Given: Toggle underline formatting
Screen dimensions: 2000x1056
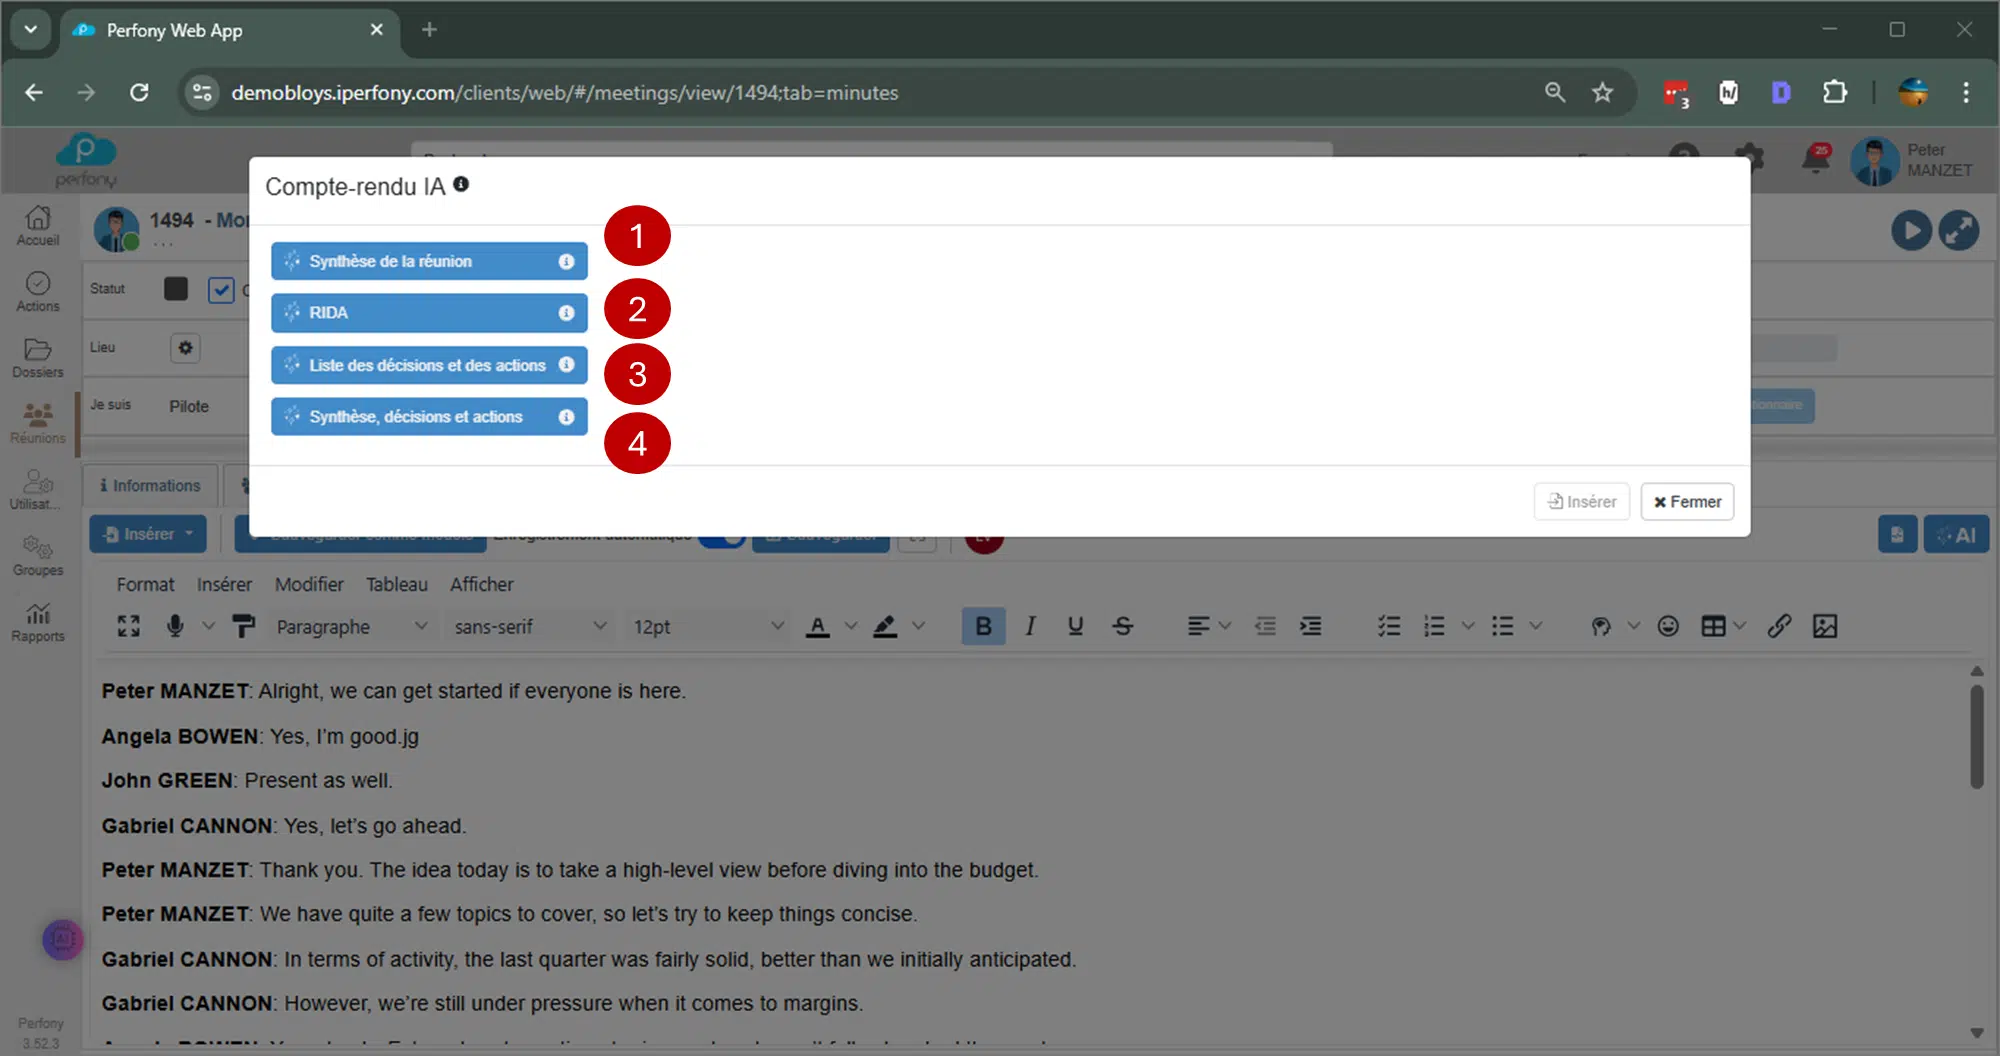Looking at the screenshot, I should click(1075, 626).
